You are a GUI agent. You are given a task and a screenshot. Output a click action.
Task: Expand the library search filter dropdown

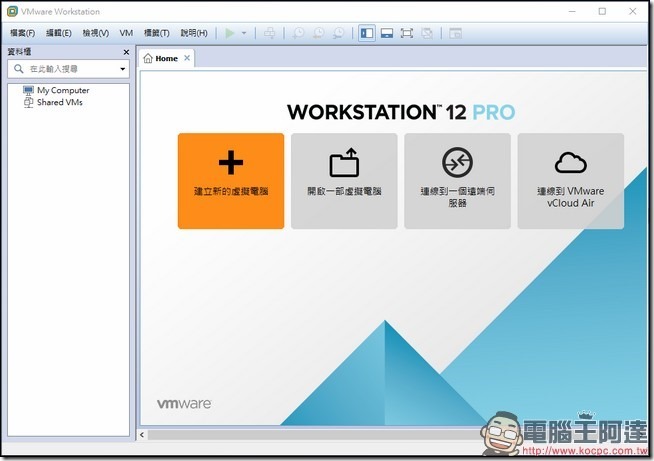click(123, 69)
